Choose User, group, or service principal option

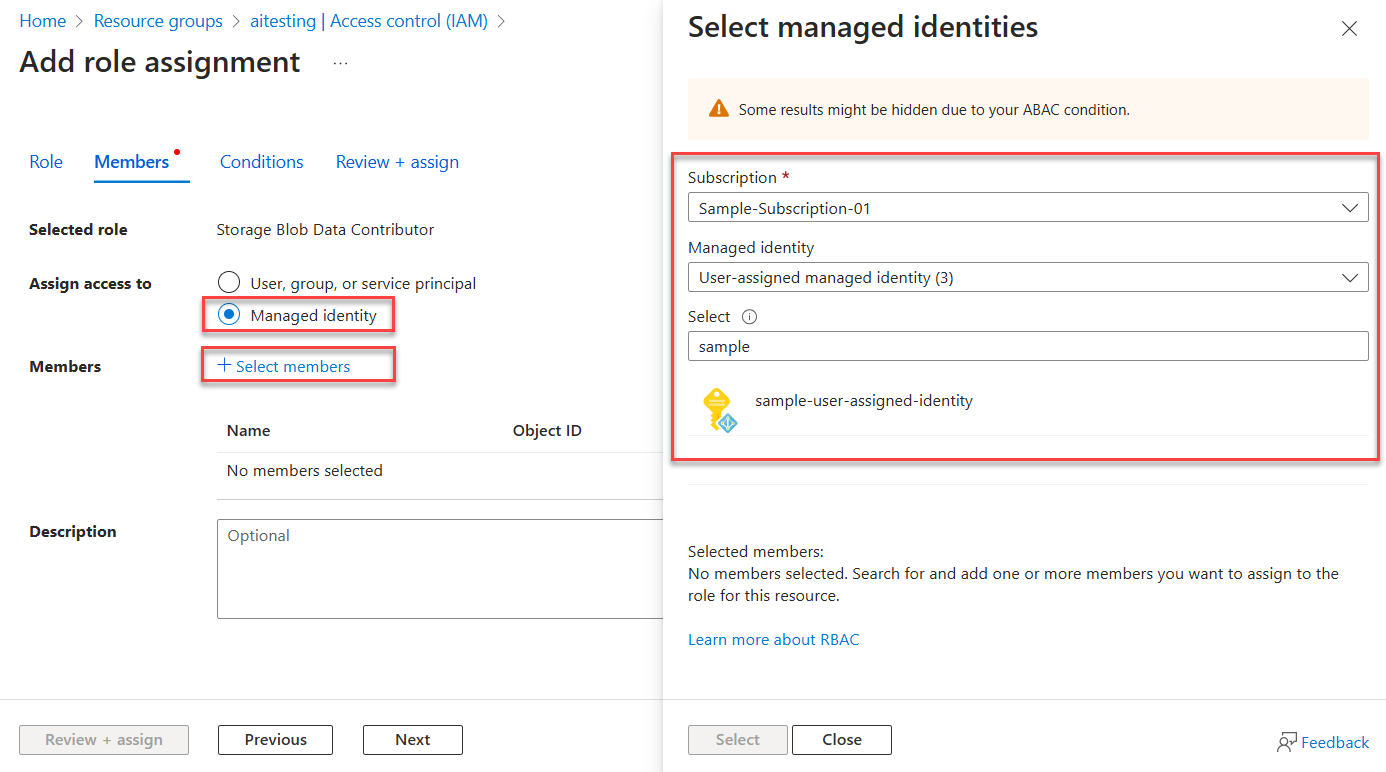229,282
